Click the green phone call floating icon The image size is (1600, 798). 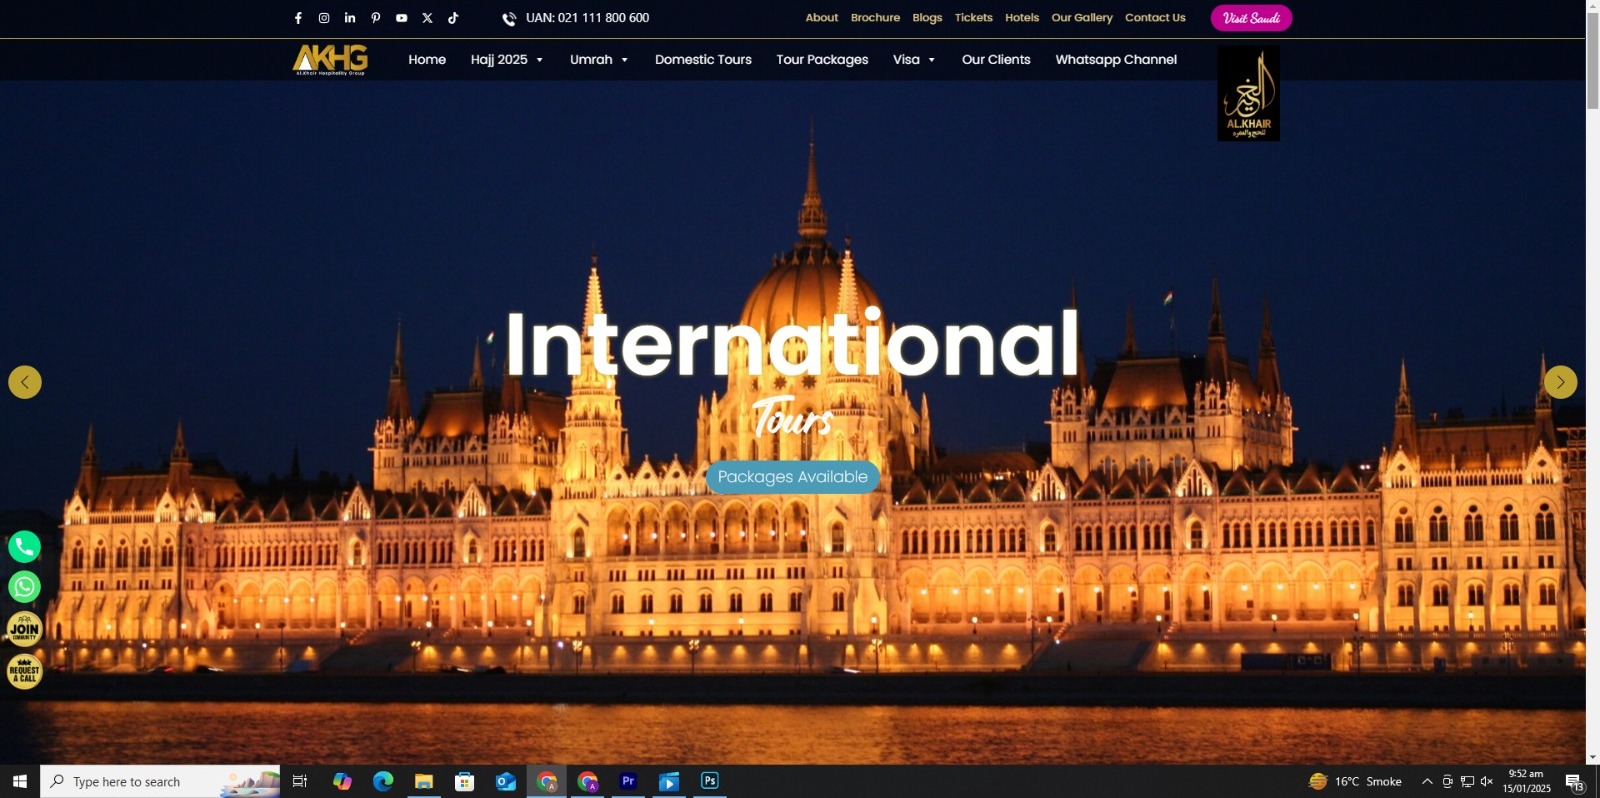25,546
